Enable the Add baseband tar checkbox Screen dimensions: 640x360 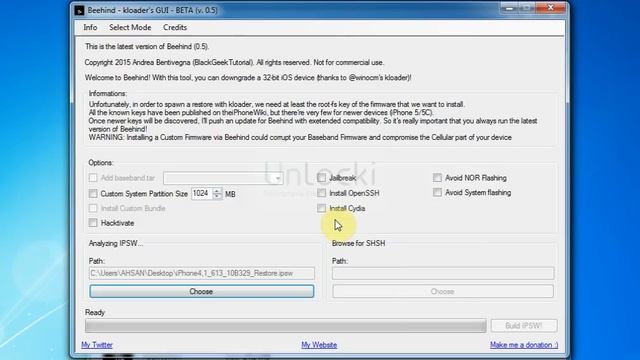[x=93, y=178]
